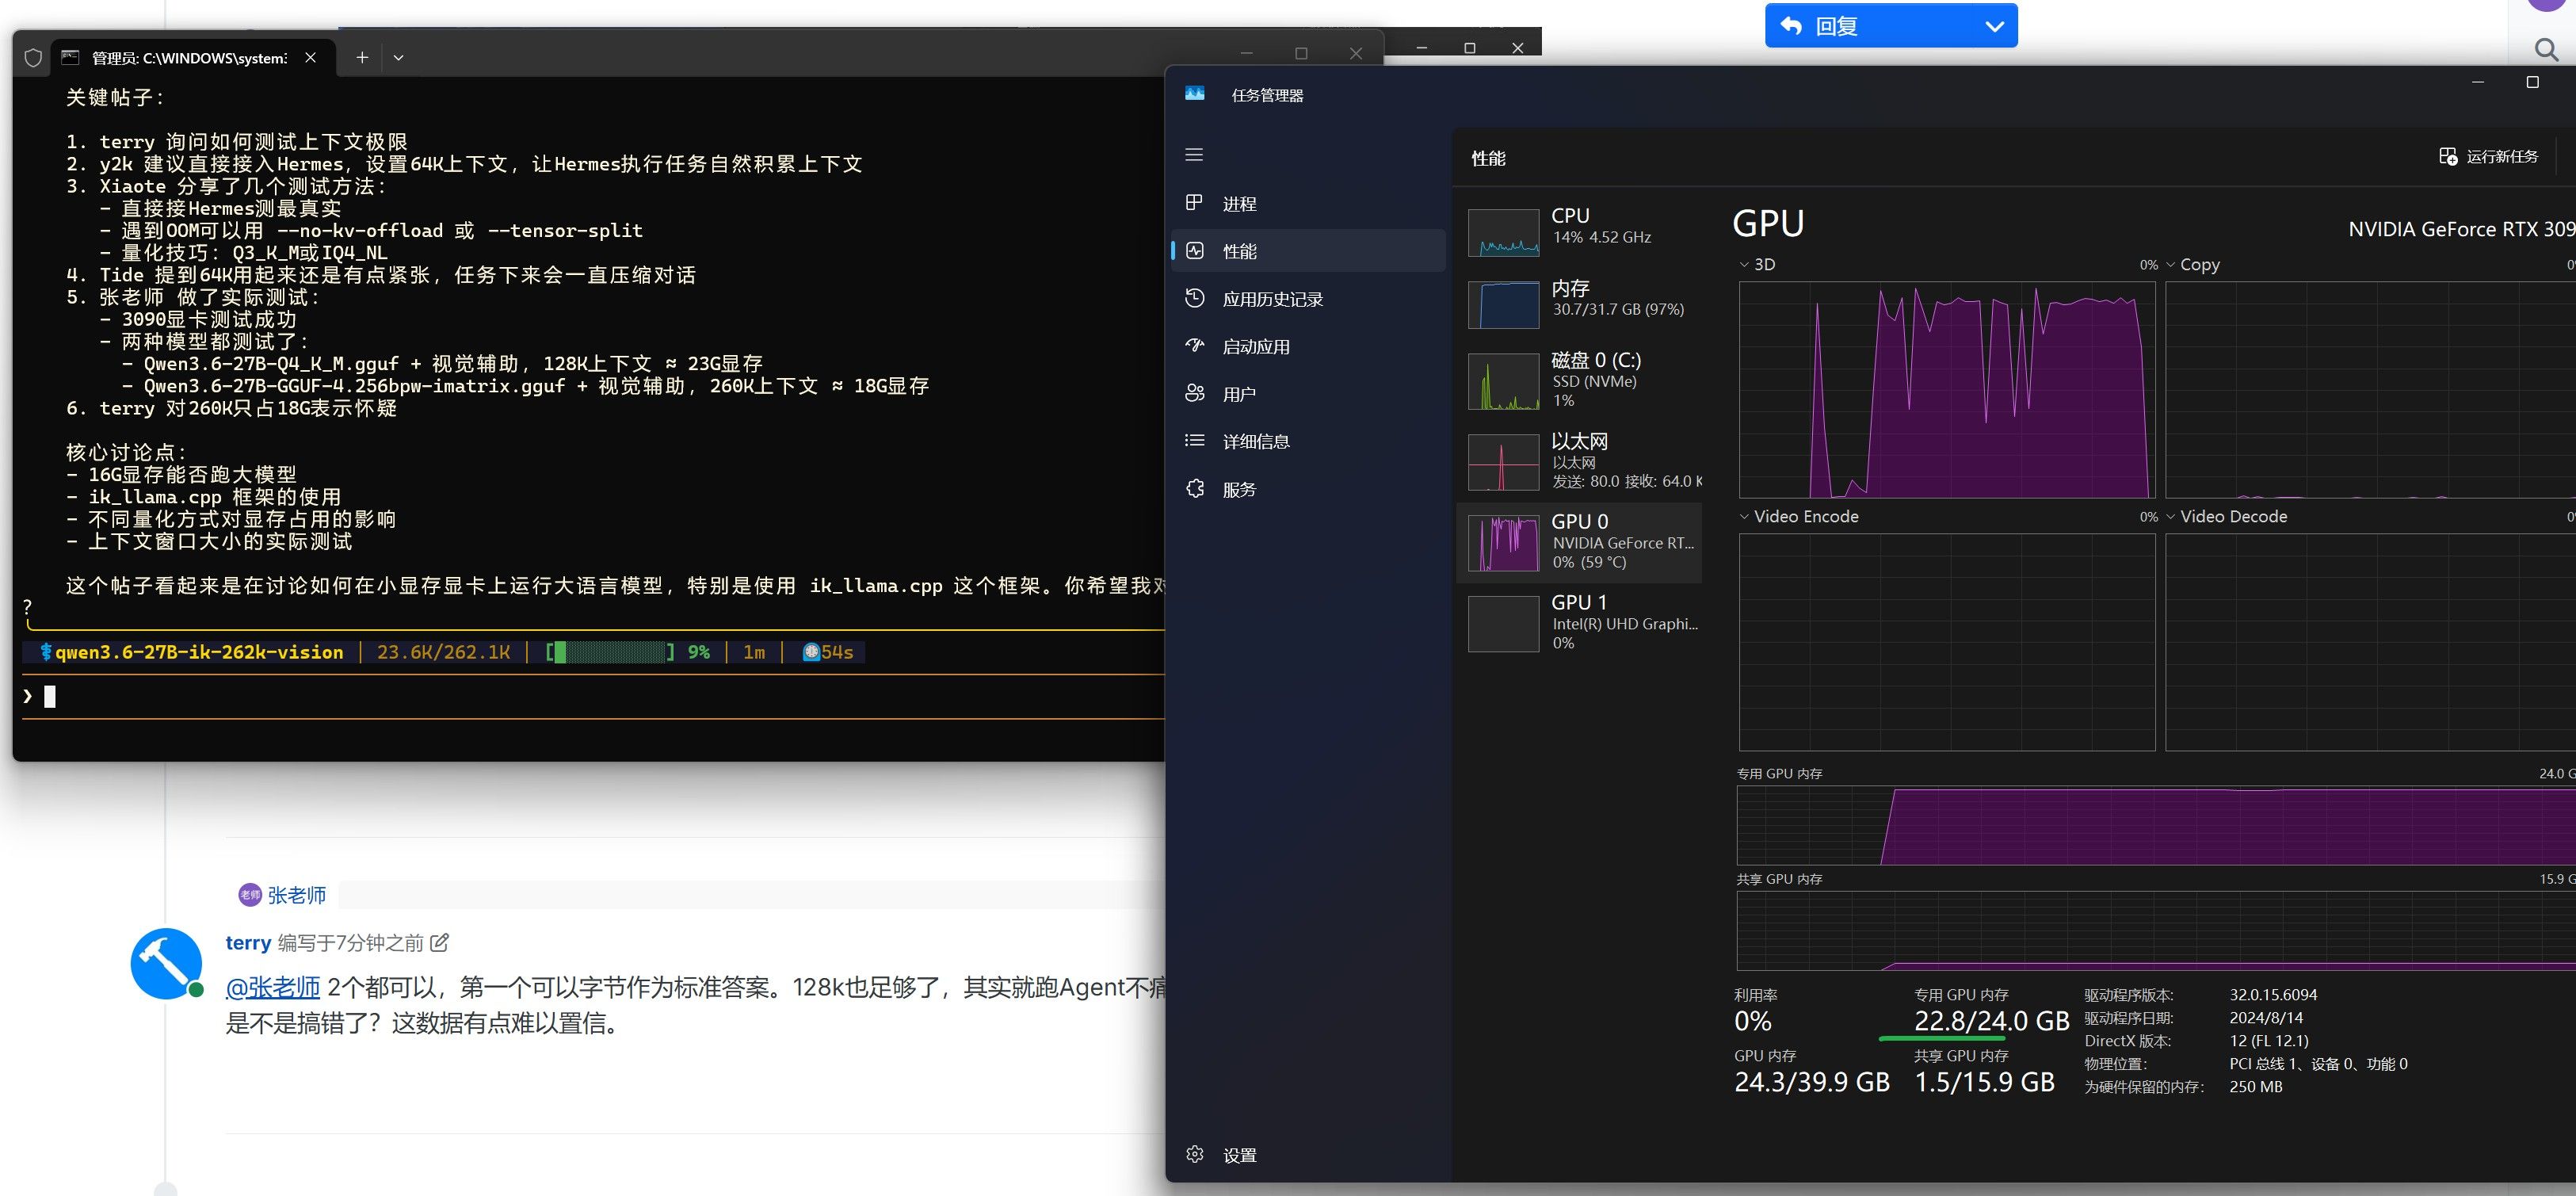The image size is (2576, 1196).
Task: Open the 回复 button dropdown arrow
Action: pos(1994,26)
